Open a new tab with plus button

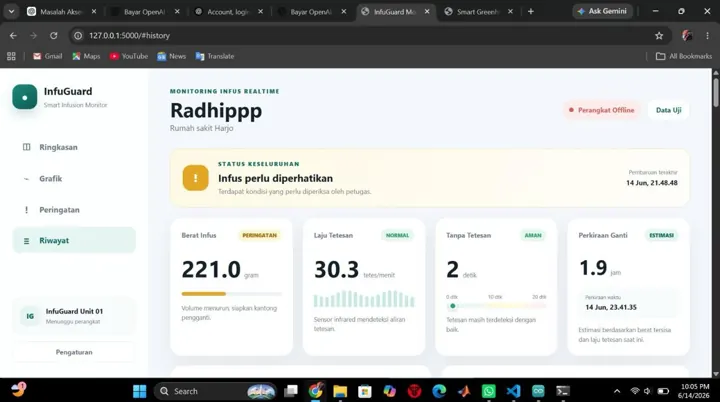(x=531, y=11)
